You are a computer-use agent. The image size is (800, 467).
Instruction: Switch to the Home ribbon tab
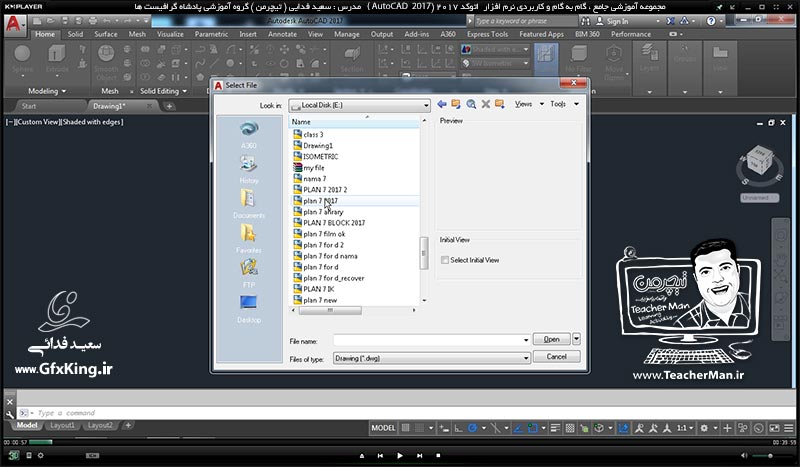45,34
